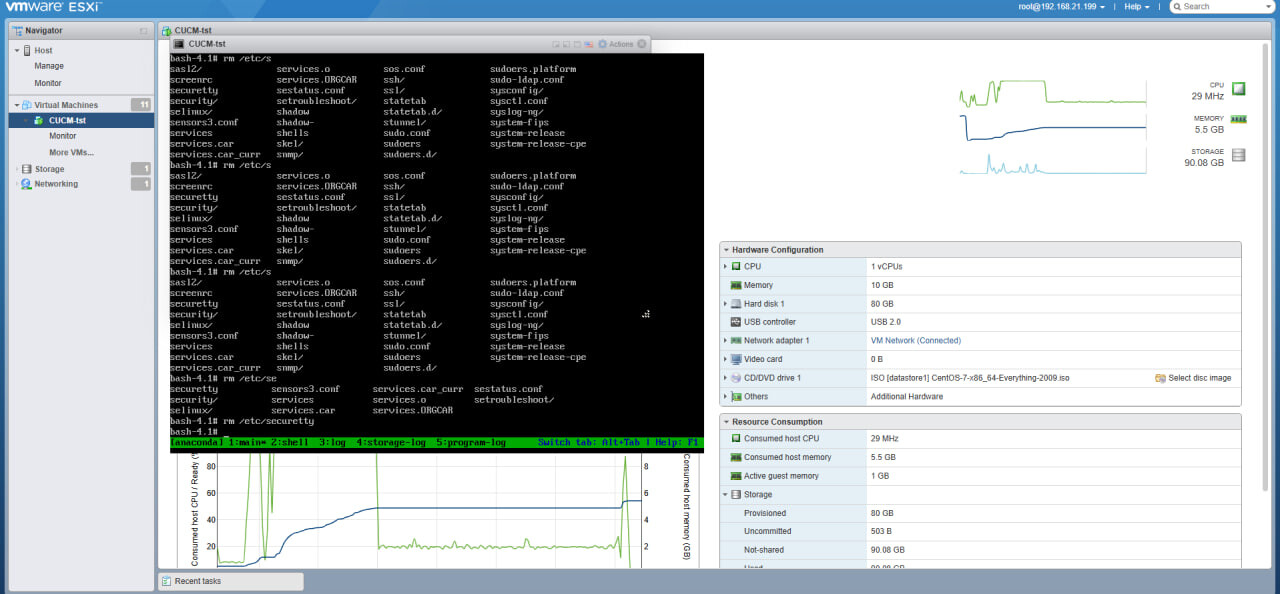Click the keyboard layout flag icon in console
The height and width of the screenshot is (594, 1280).
coord(589,44)
